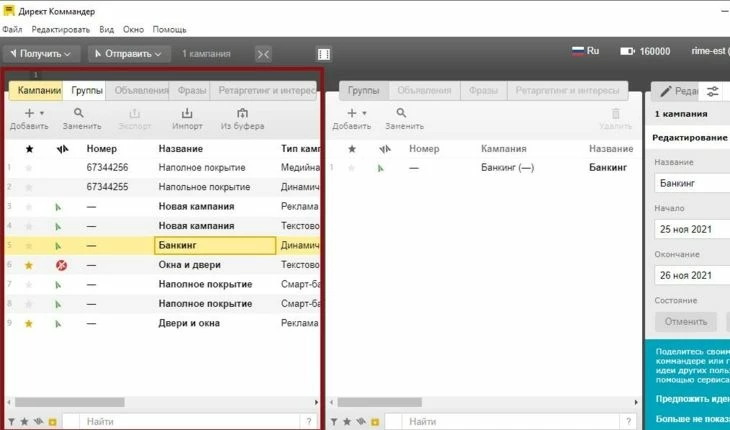
Task: Open the Окно menu
Action: point(133,29)
